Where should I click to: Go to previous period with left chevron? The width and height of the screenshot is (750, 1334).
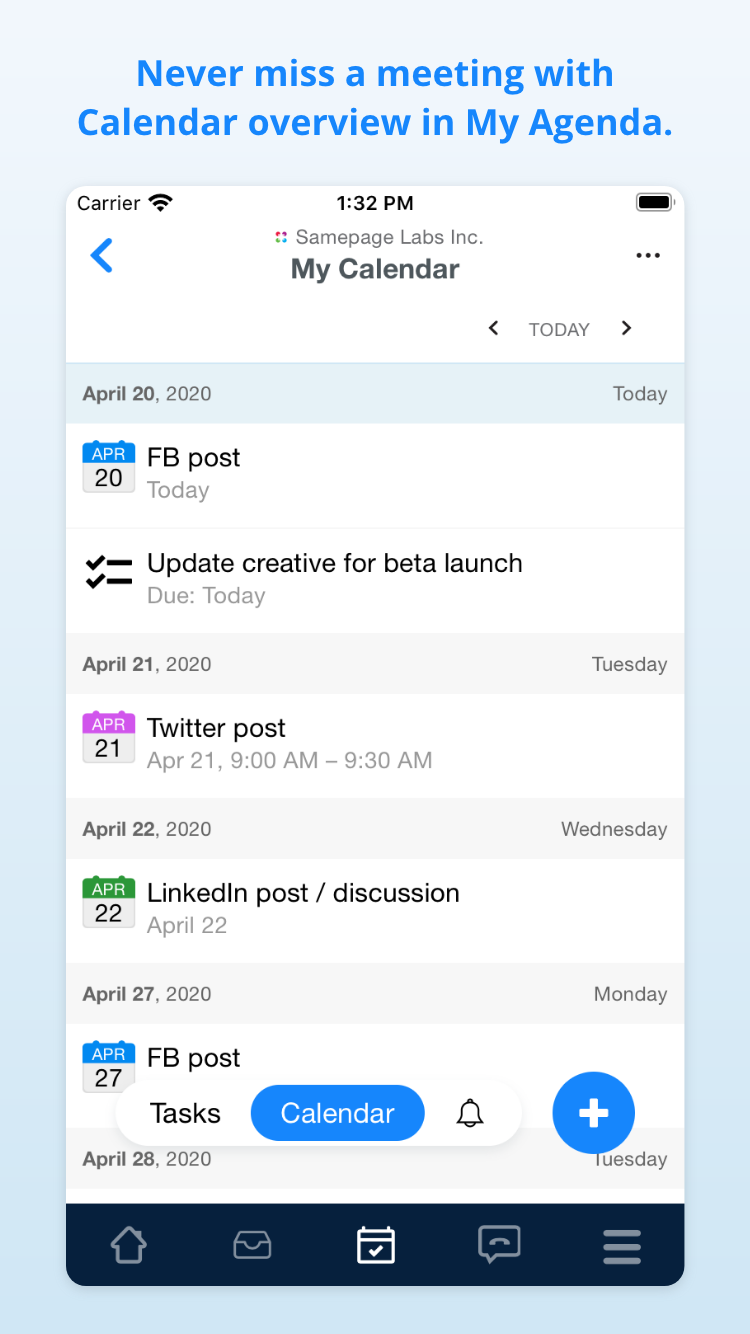(493, 328)
